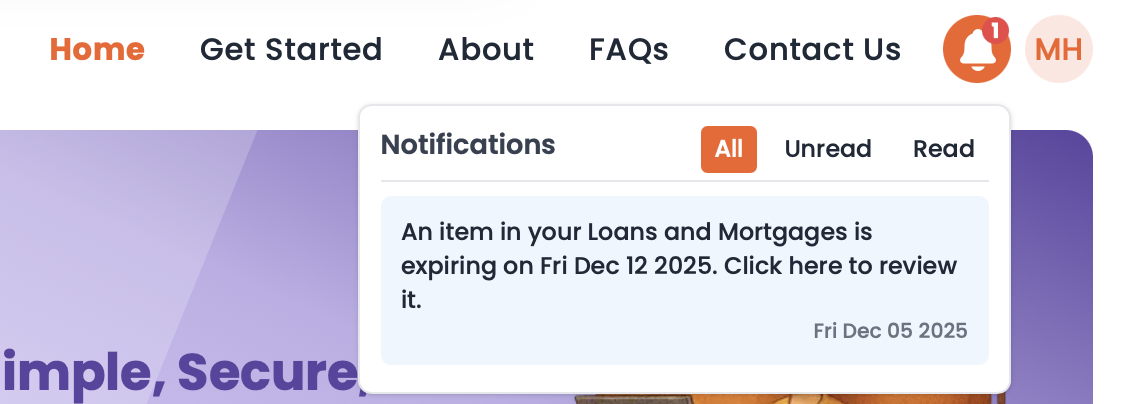The width and height of the screenshot is (1122, 404).
Task: Go to the Home nav link
Action: point(97,49)
